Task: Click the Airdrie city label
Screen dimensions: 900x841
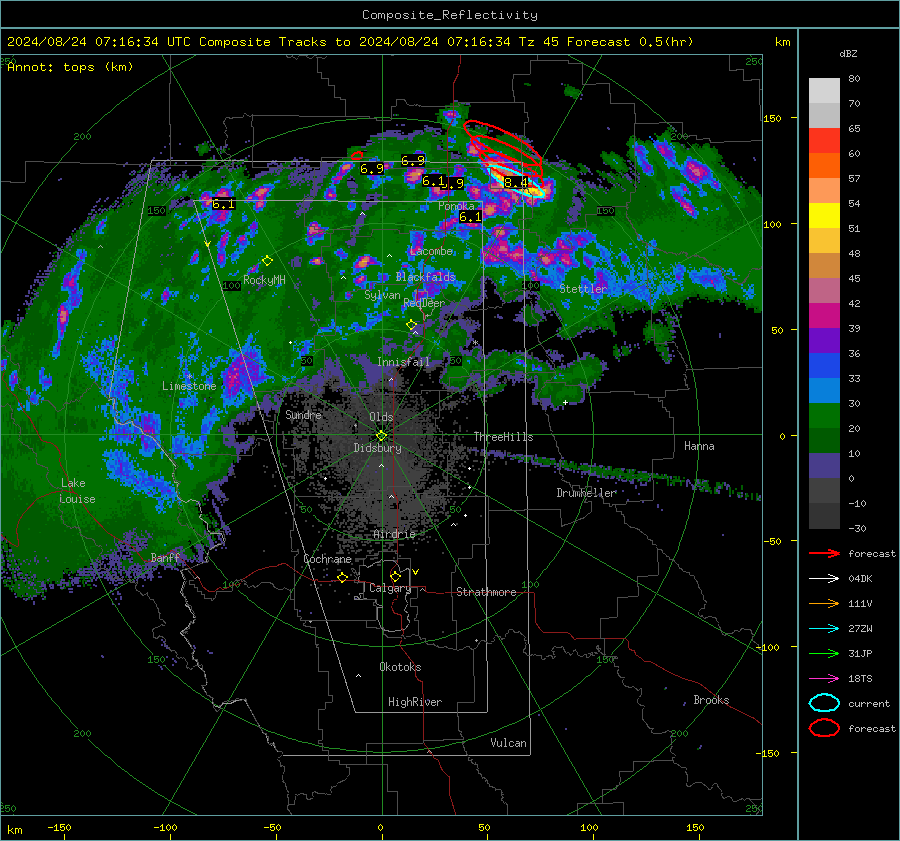Action: 394,534
